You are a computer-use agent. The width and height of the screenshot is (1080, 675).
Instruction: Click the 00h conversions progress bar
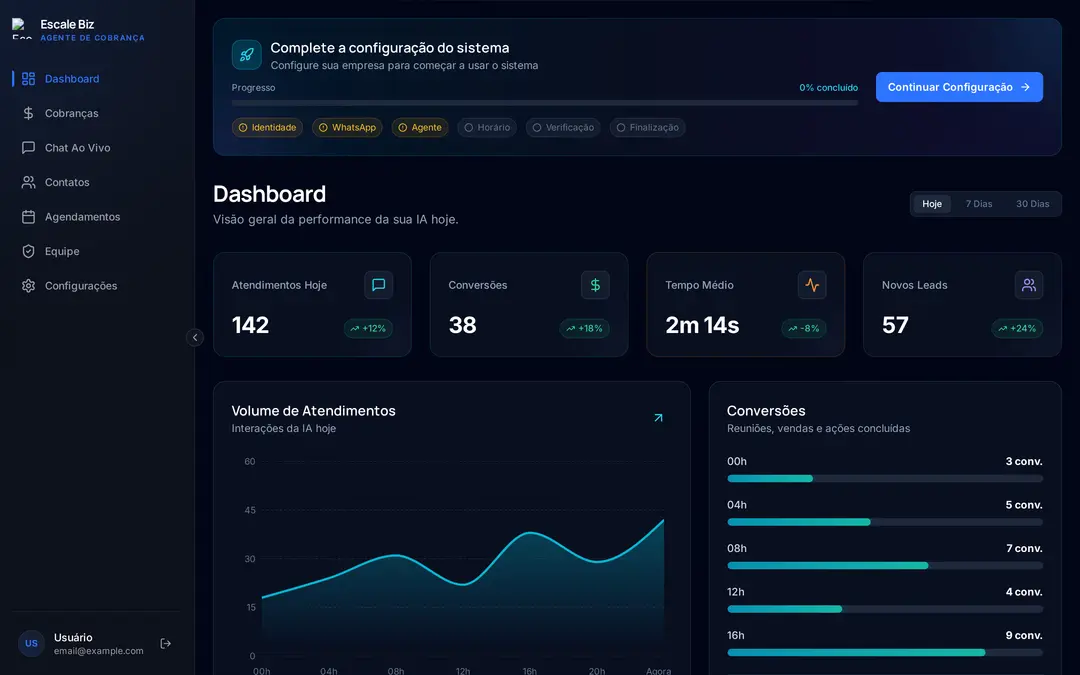click(x=885, y=479)
